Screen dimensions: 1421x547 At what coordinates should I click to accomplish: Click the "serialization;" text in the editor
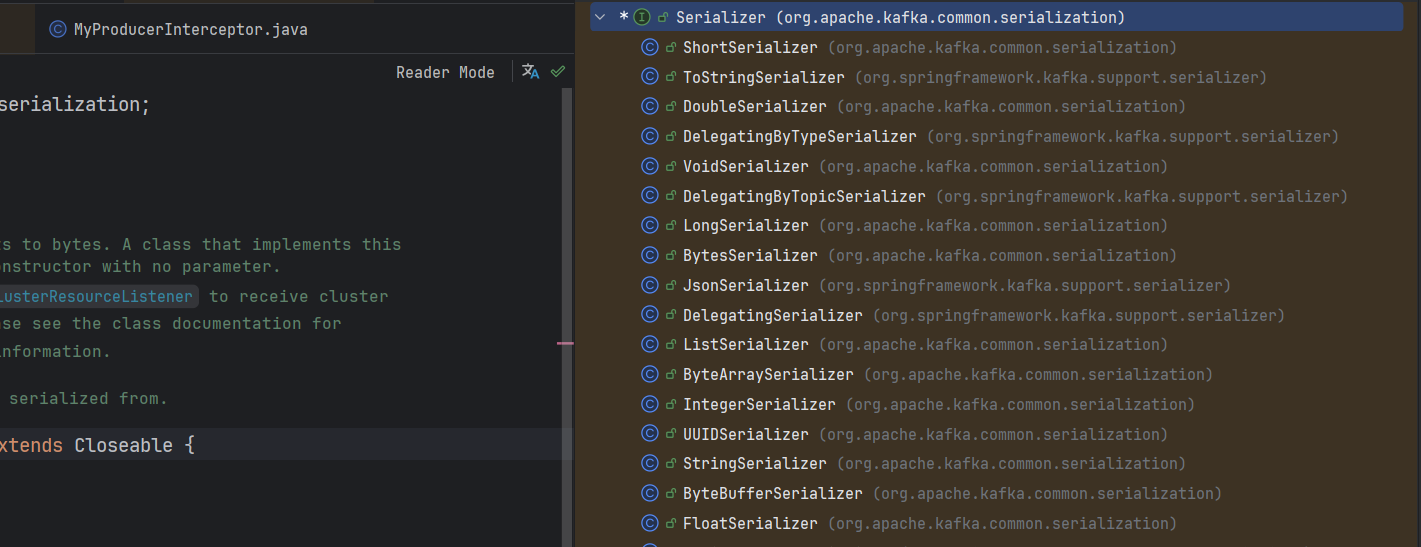tap(75, 104)
